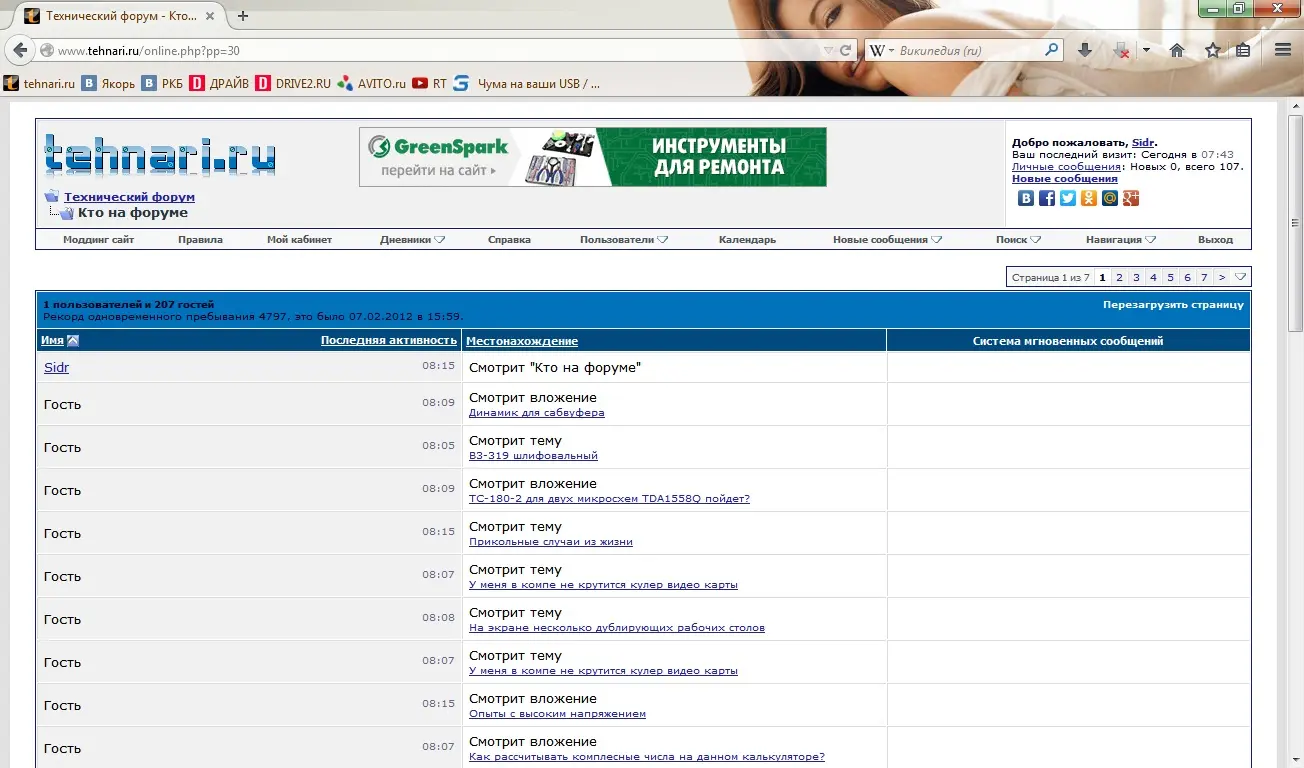This screenshot has height=768, width=1304.
Task: Open the Downloads arrow in the browser toolbar
Action: 1085,50
